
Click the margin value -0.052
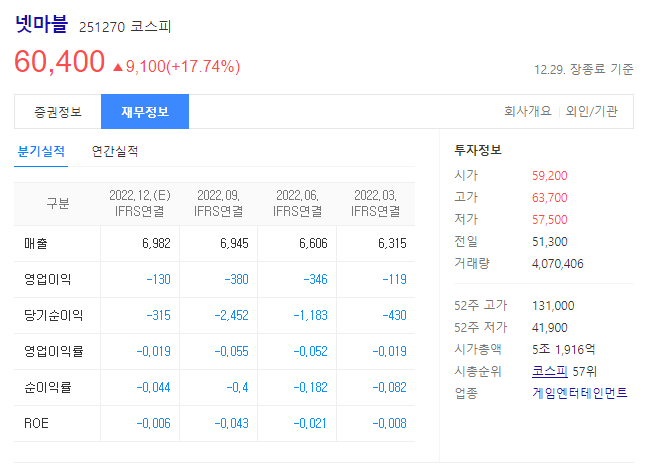coord(310,351)
